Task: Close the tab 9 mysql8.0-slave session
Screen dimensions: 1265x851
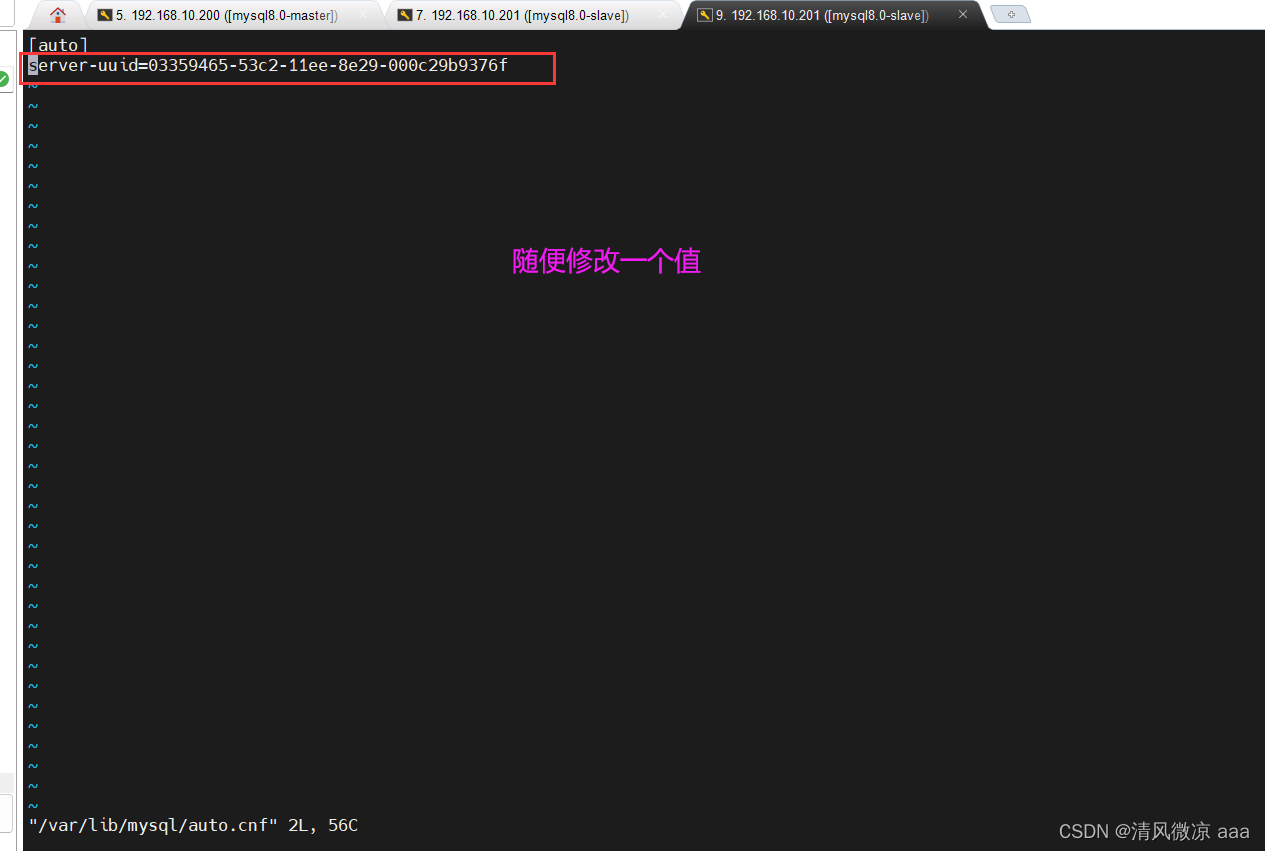Action: 963,15
